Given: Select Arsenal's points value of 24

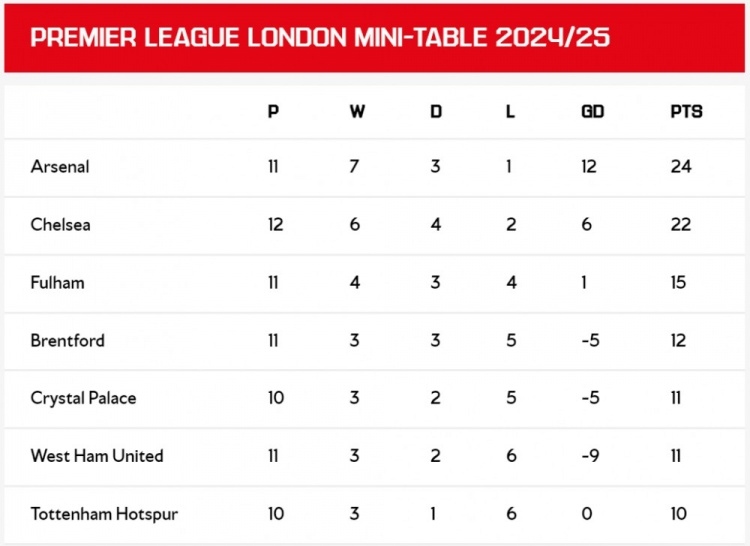Looking at the screenshot, I should tap(681, 167).
